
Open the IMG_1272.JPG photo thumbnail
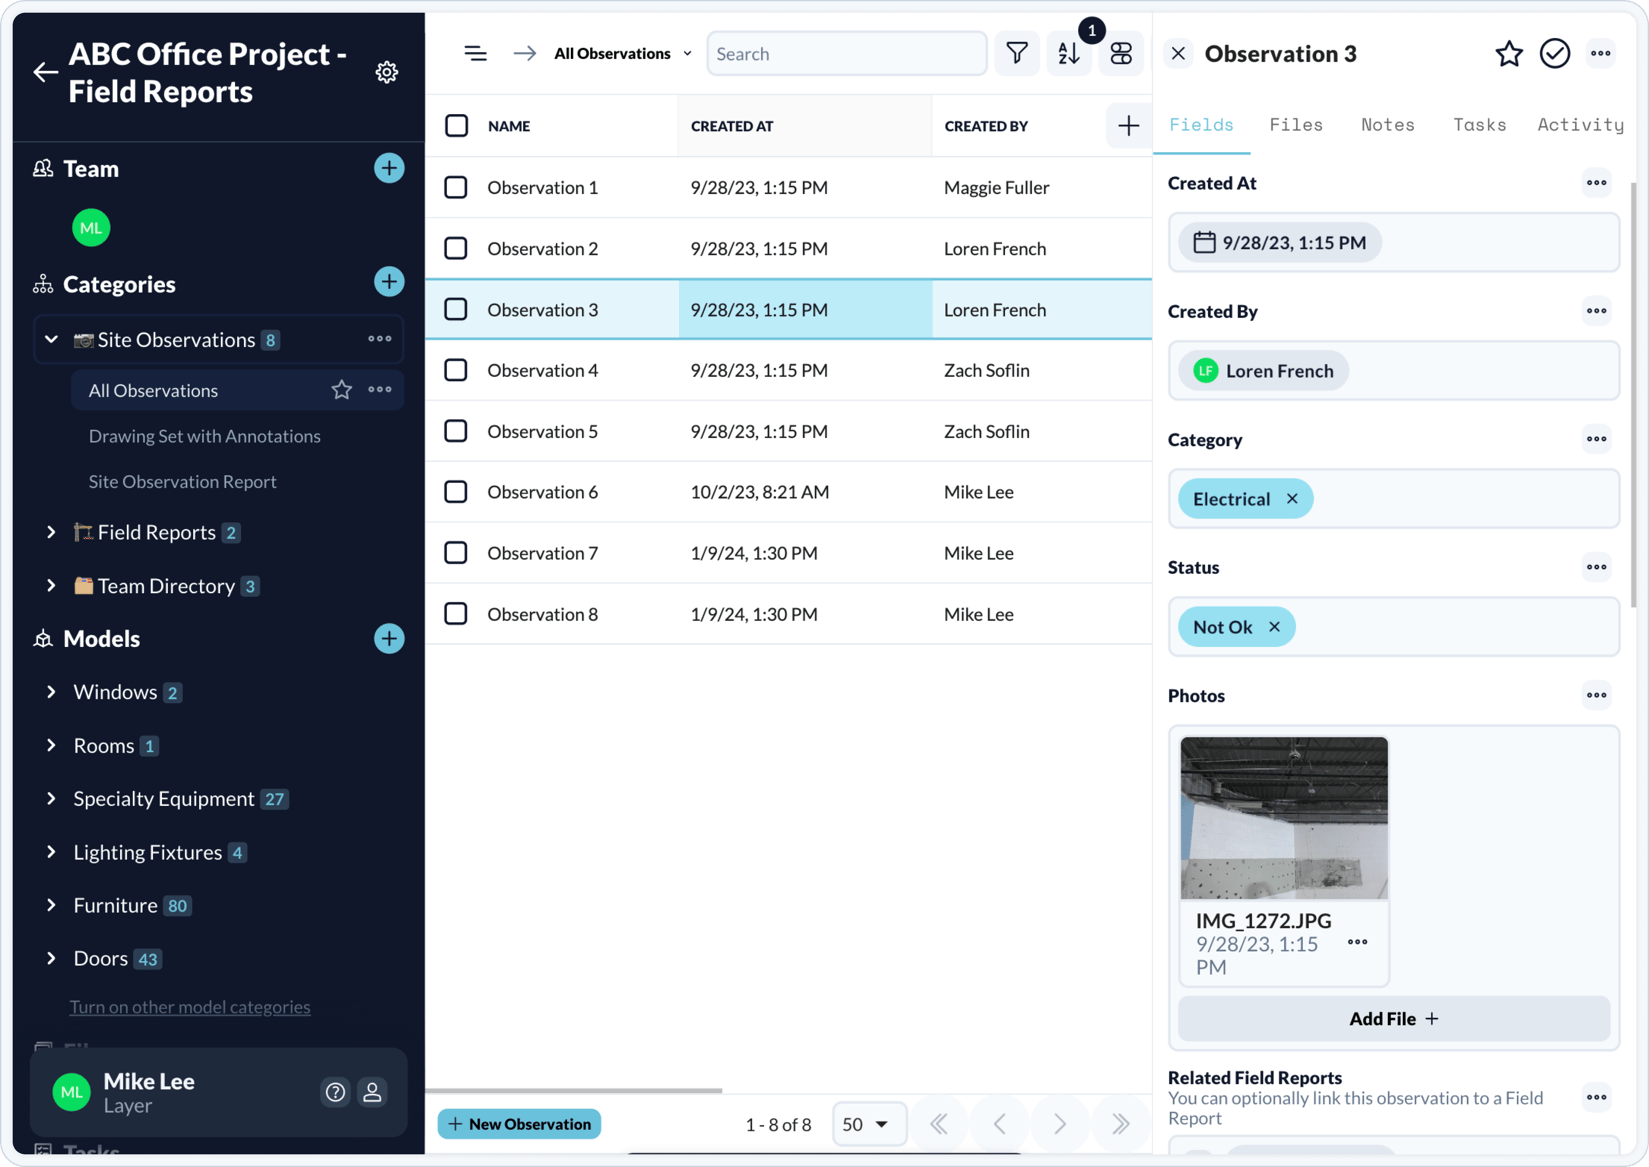click(x=1284, y=818)
